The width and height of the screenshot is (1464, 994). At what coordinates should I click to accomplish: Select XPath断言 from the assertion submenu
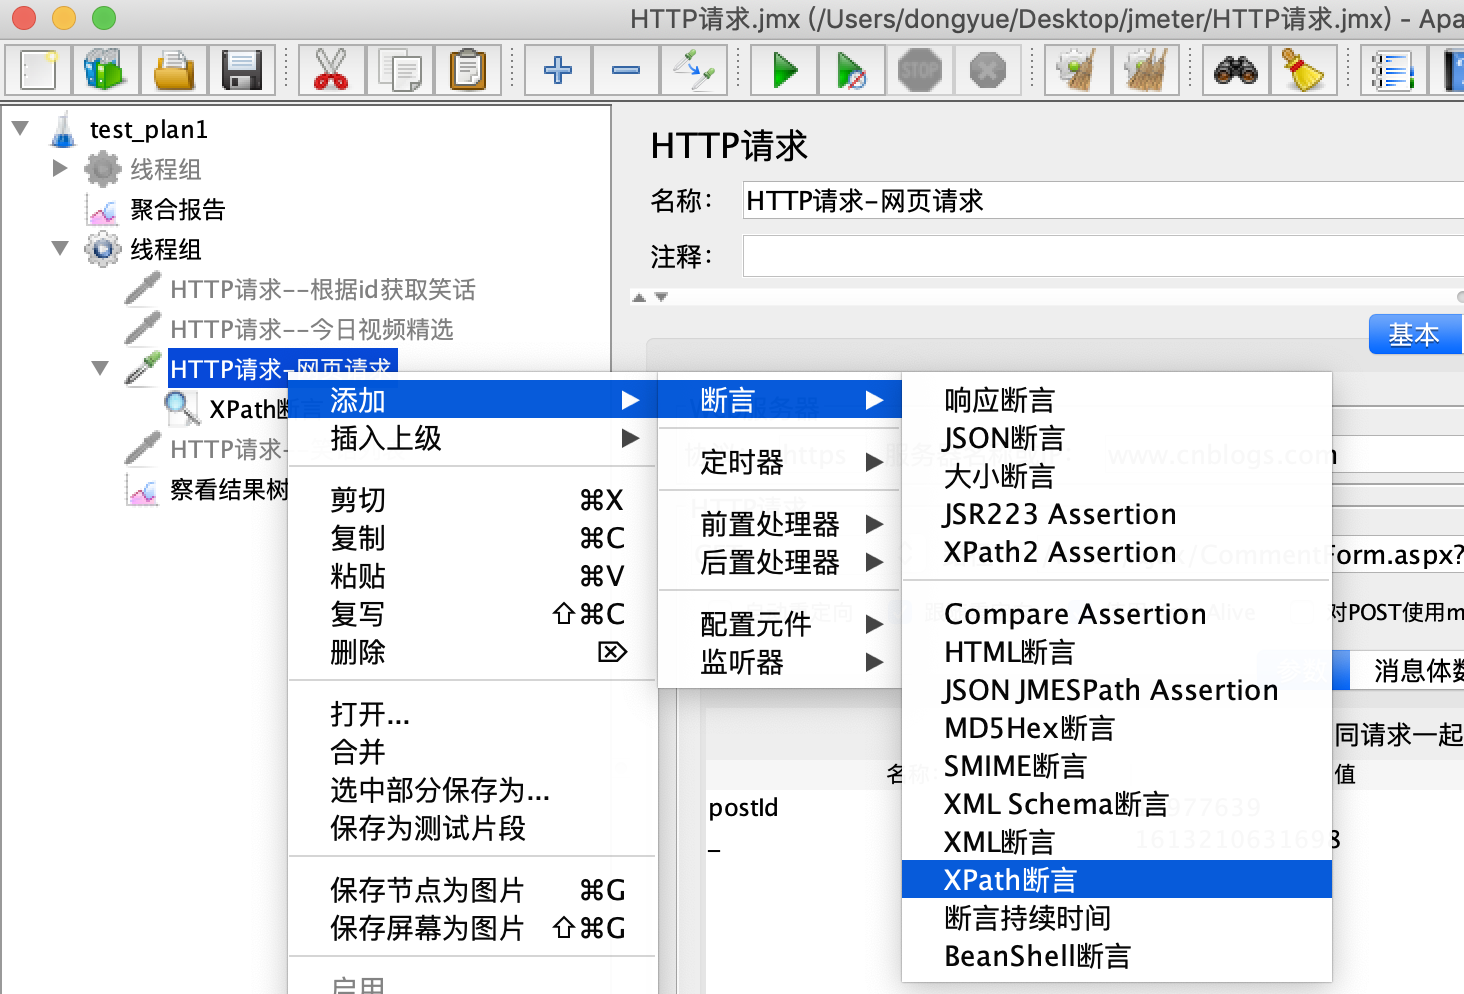tap(1011, 879)
